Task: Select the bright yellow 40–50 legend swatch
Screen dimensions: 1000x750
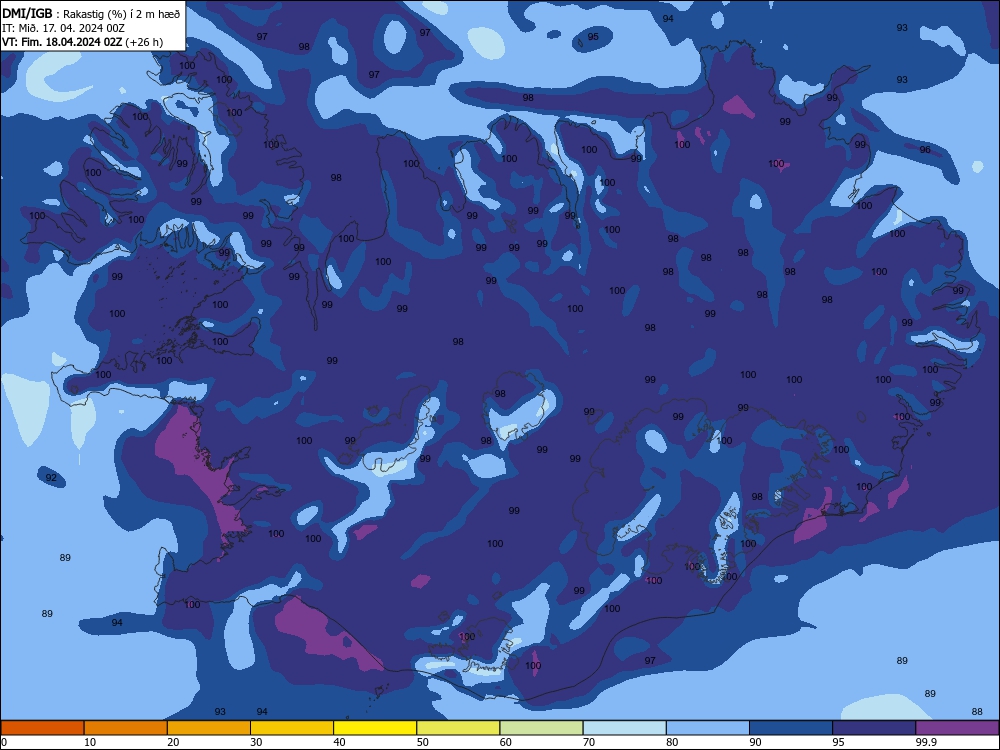Action: 375,728
